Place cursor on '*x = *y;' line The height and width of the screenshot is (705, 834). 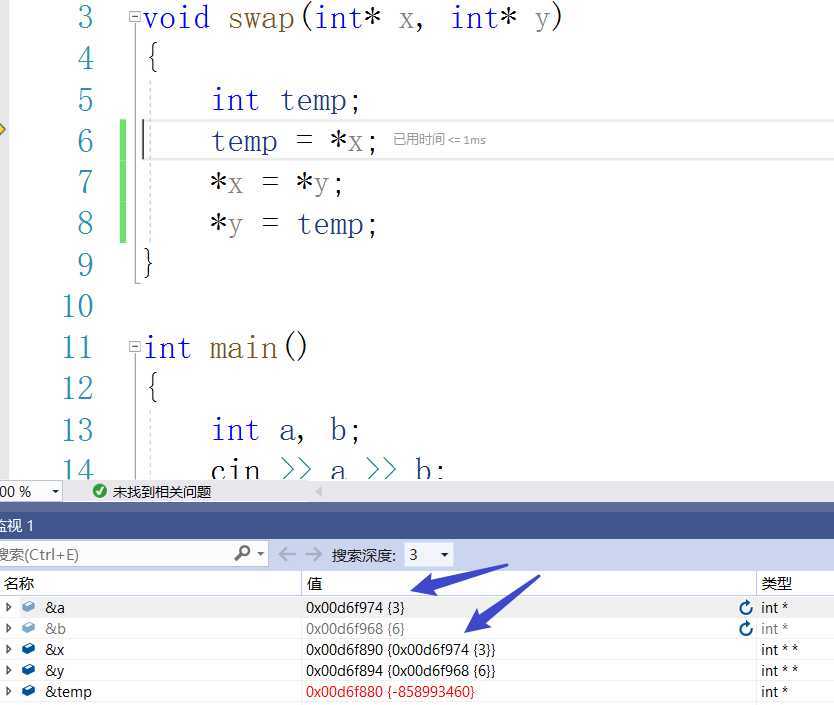277,183
